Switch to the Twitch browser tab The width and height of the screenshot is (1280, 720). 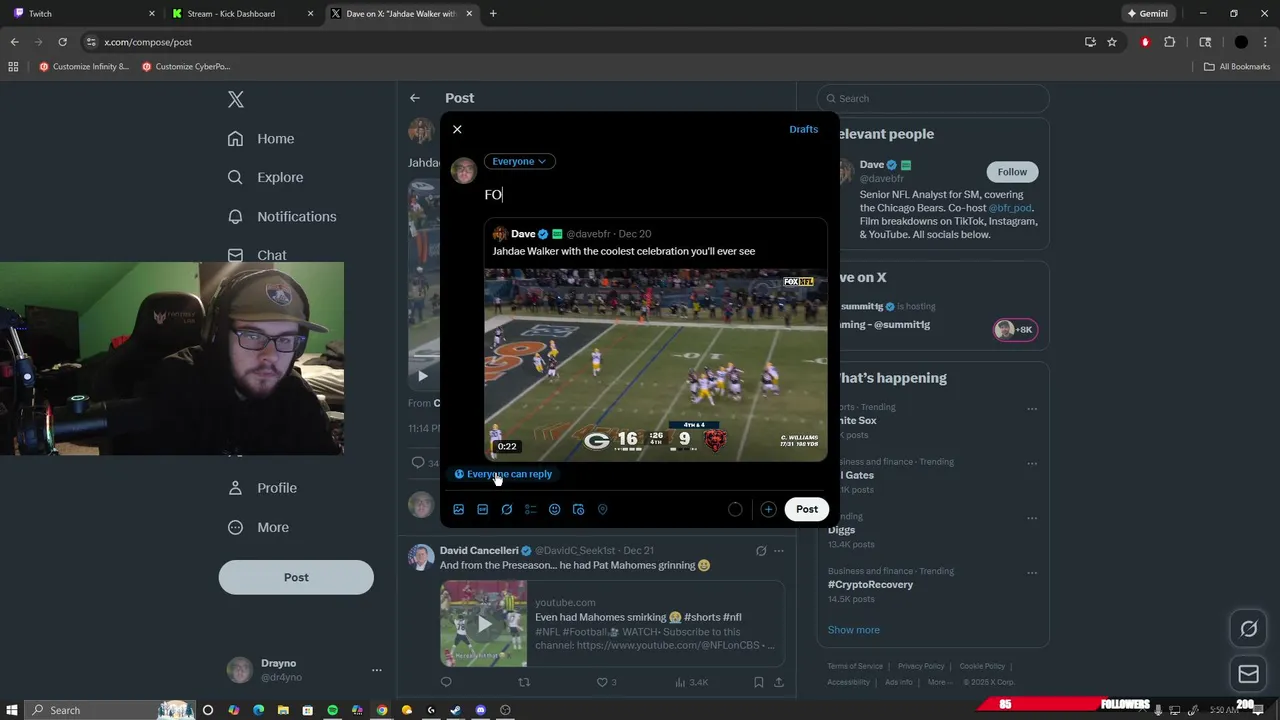coord(83,14)
